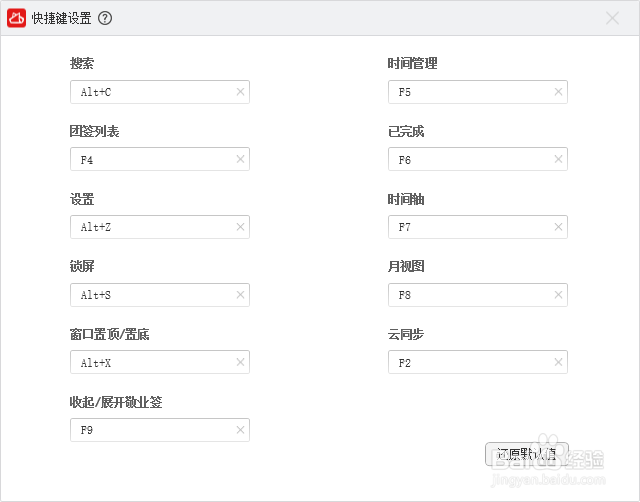Clear the 团签列表 shortcut F4
Screen dimensions: 640x502
point(240,160)
